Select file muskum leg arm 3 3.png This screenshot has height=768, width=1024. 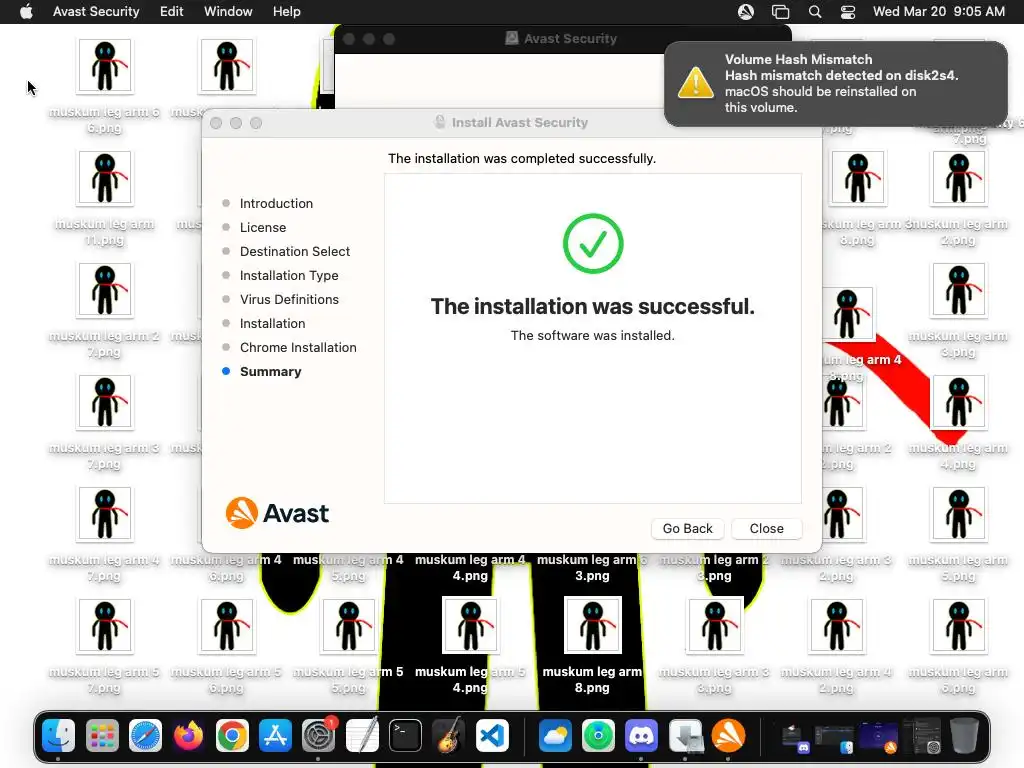(714, 626)
